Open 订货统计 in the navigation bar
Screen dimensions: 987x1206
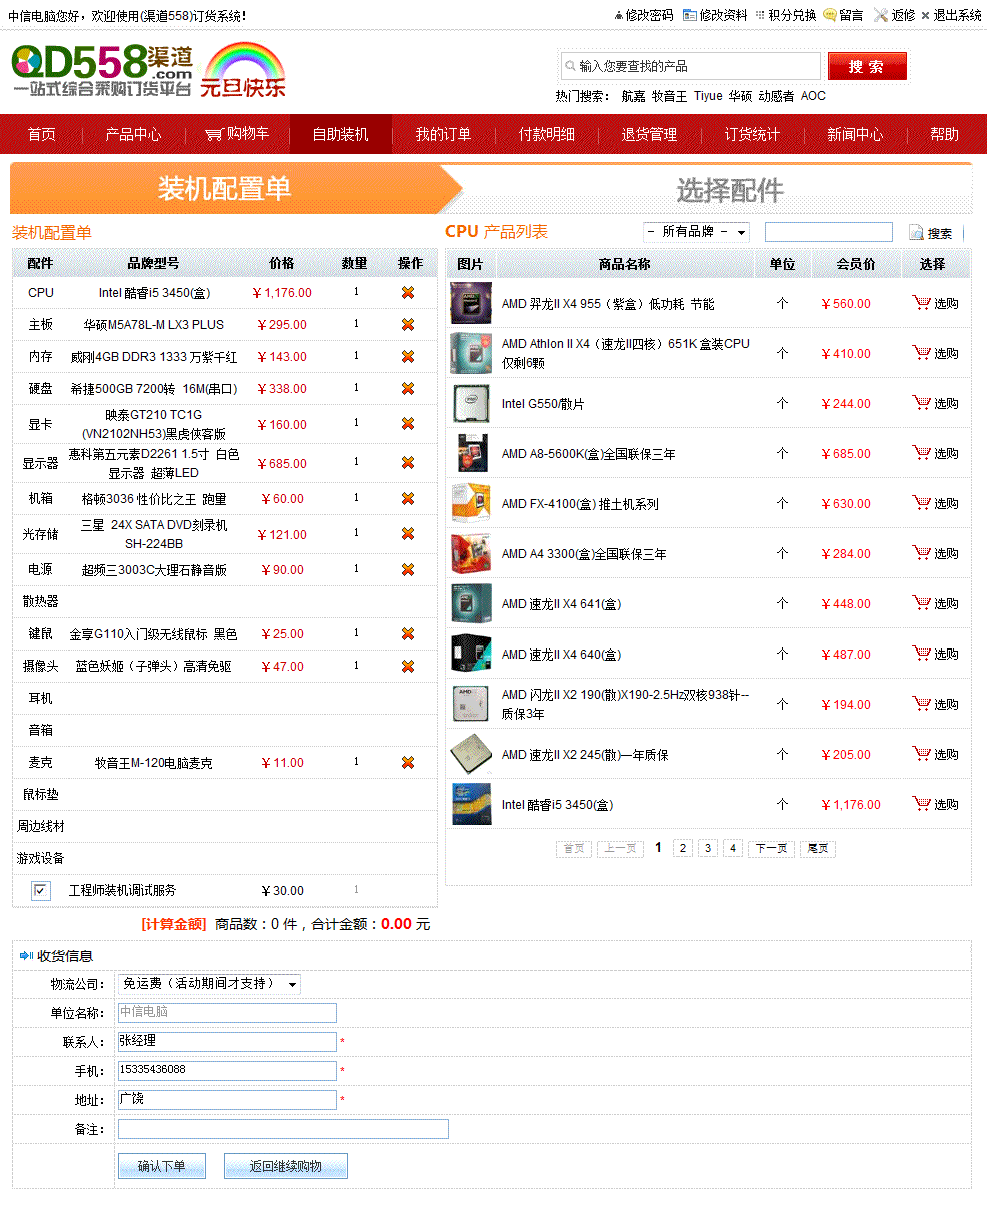tap(752, 134)
